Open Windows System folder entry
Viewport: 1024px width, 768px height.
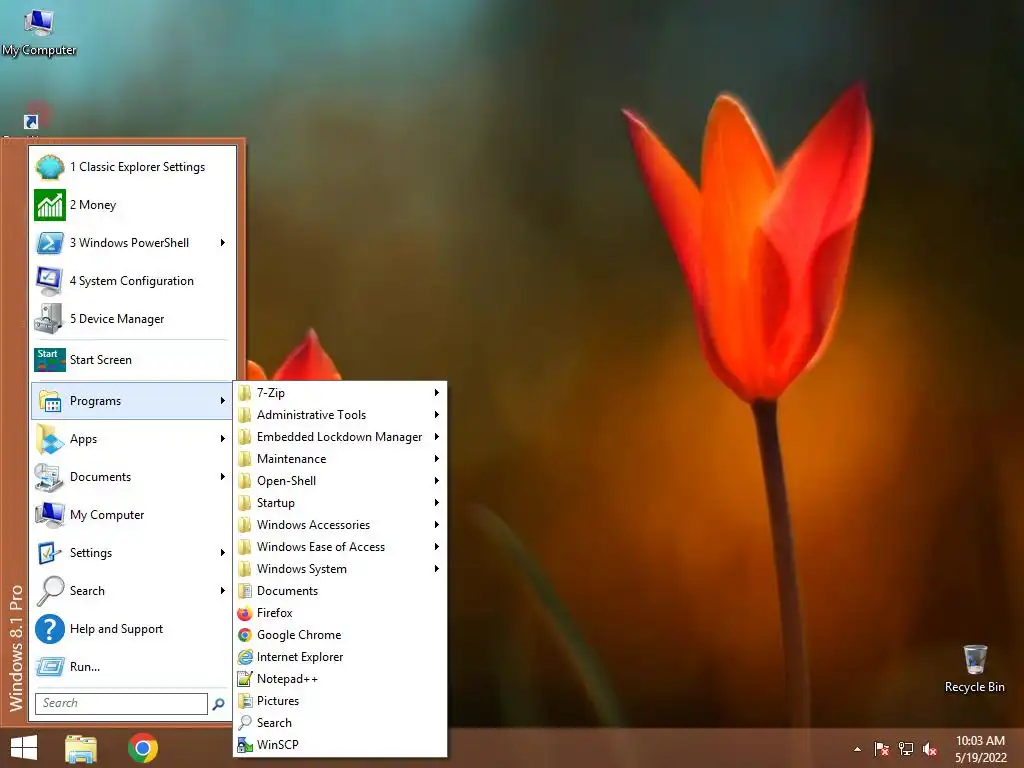(x=340, y=569)
